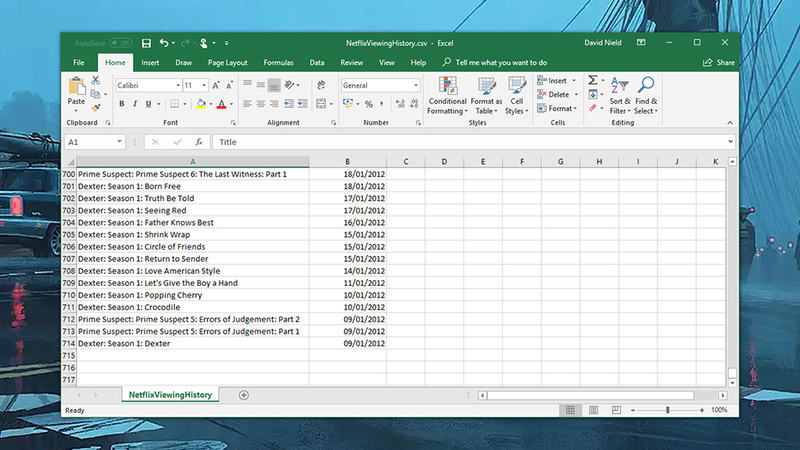Click the zoom slider handle

click(x=667, y=410)
